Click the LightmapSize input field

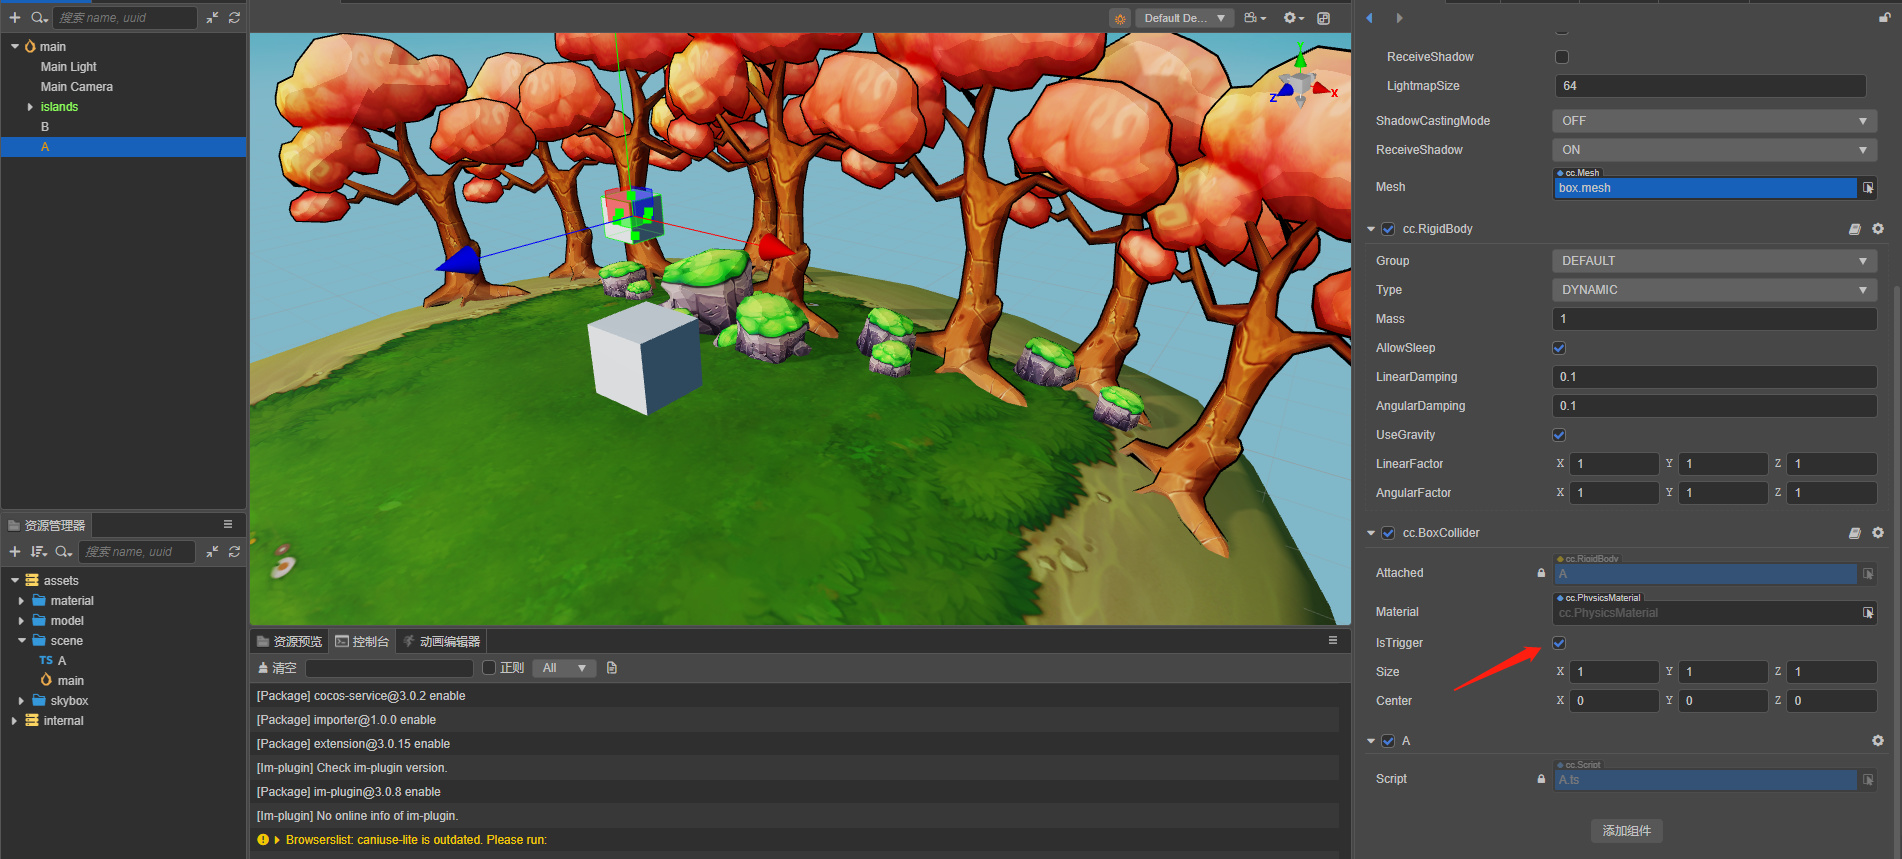1710,86
